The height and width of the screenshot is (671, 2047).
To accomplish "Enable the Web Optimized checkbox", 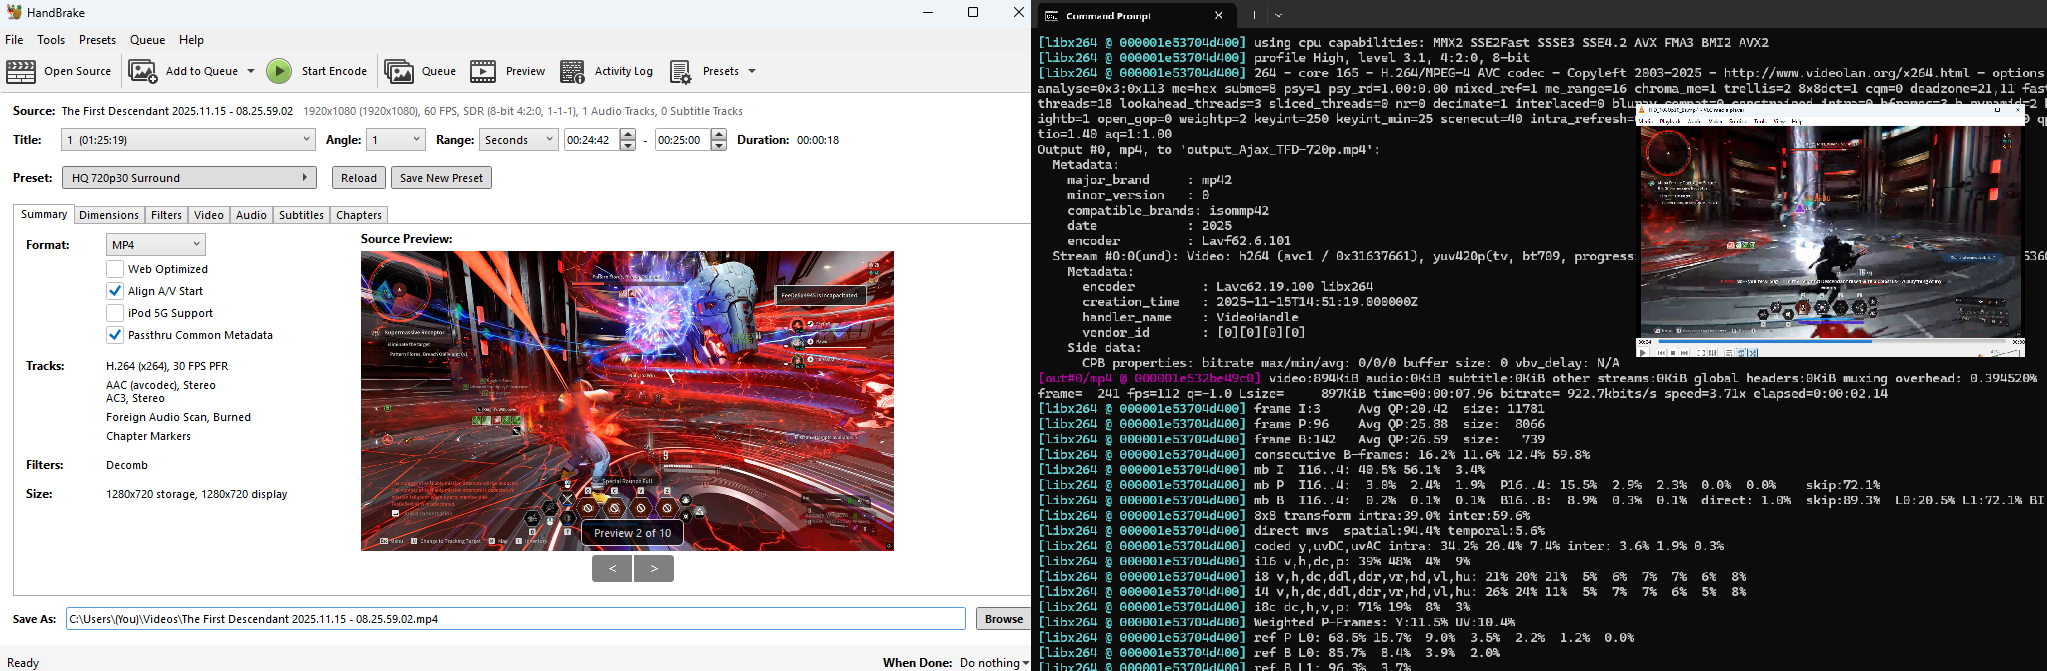I will pyautogui.click(x=115, y=269).
